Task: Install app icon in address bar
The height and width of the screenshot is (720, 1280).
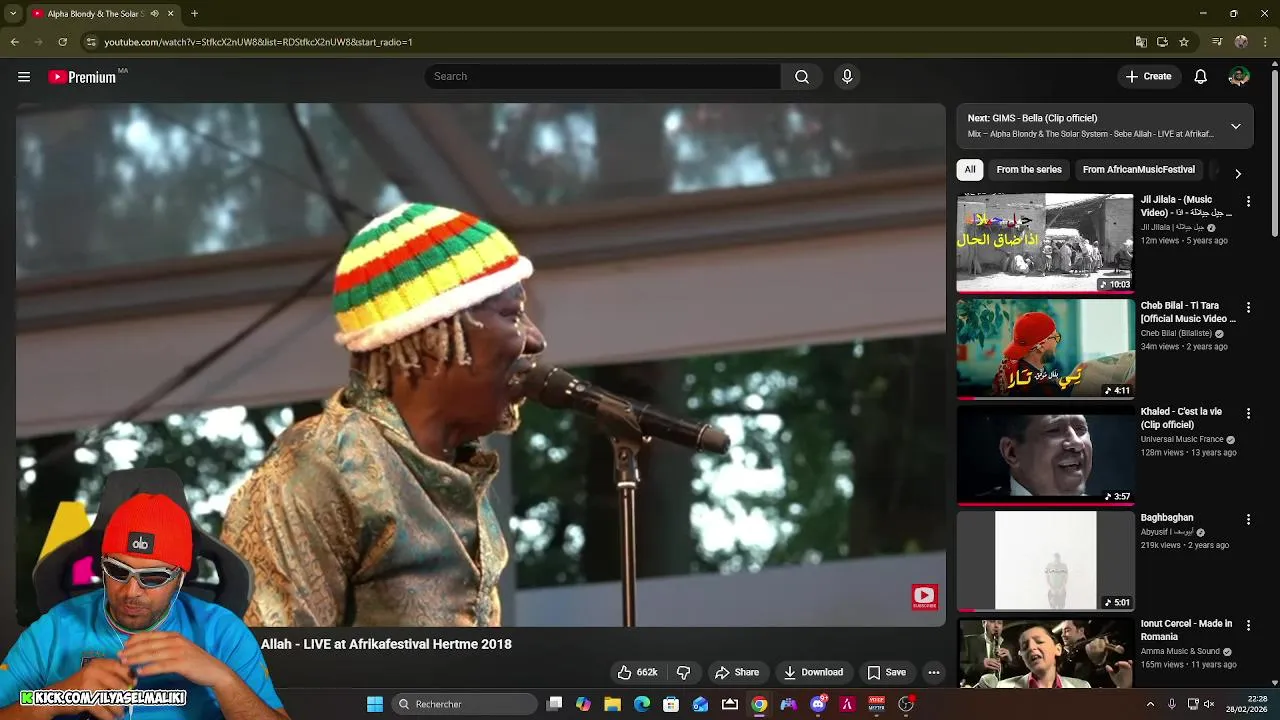Action: pos(1162,42)
